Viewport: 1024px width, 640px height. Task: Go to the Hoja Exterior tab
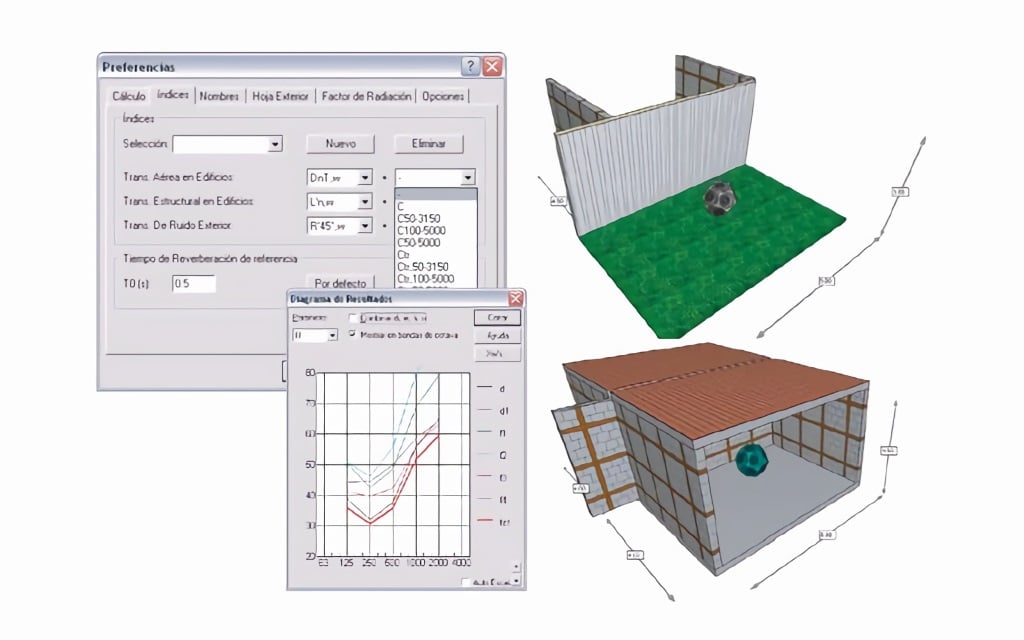(281, 97)
